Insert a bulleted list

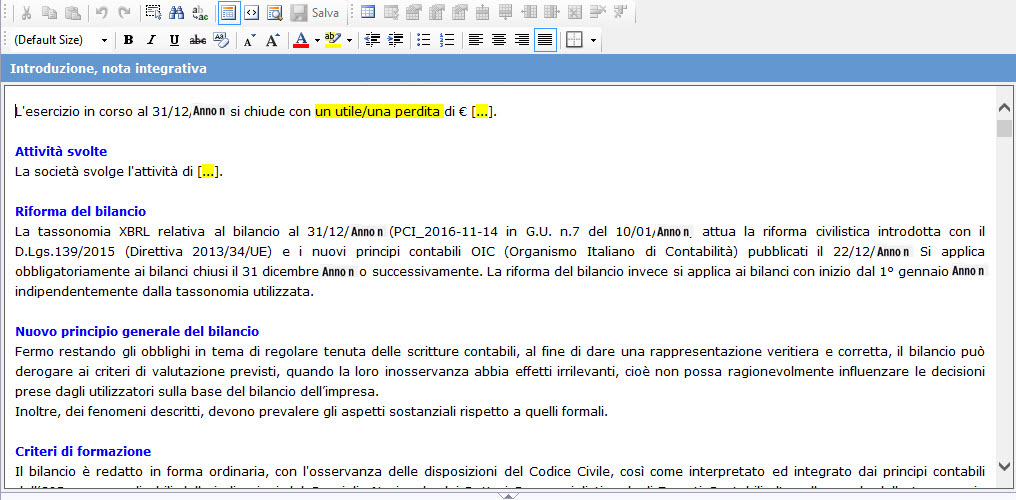(423, 40)
